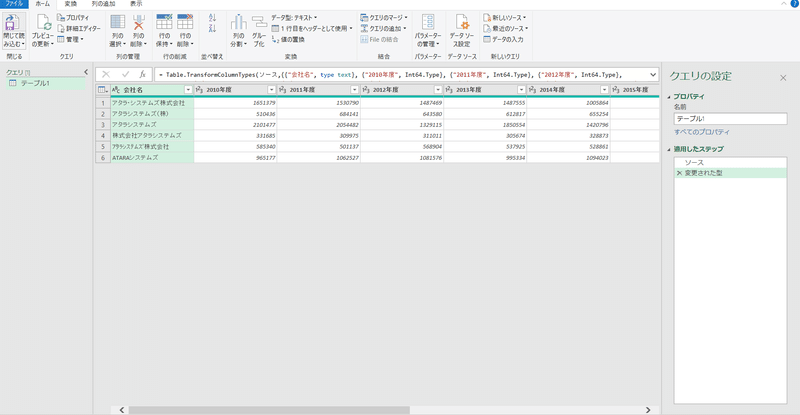Open the 2012年度 column filter dropdown
Screen dimensions: 800x415
[x=438, y=90]
